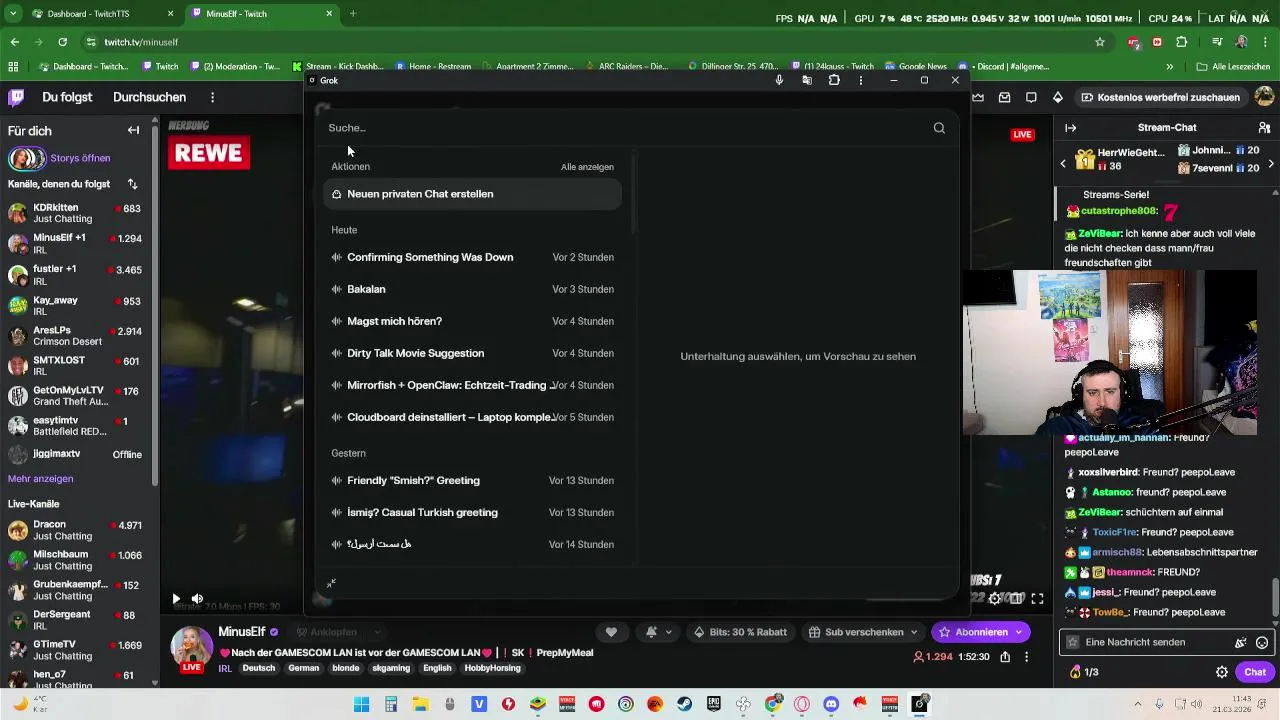This screenshot has width=1280, height=720.
Task: Open a new Chrome tab
Action: [x=352, y=14]
